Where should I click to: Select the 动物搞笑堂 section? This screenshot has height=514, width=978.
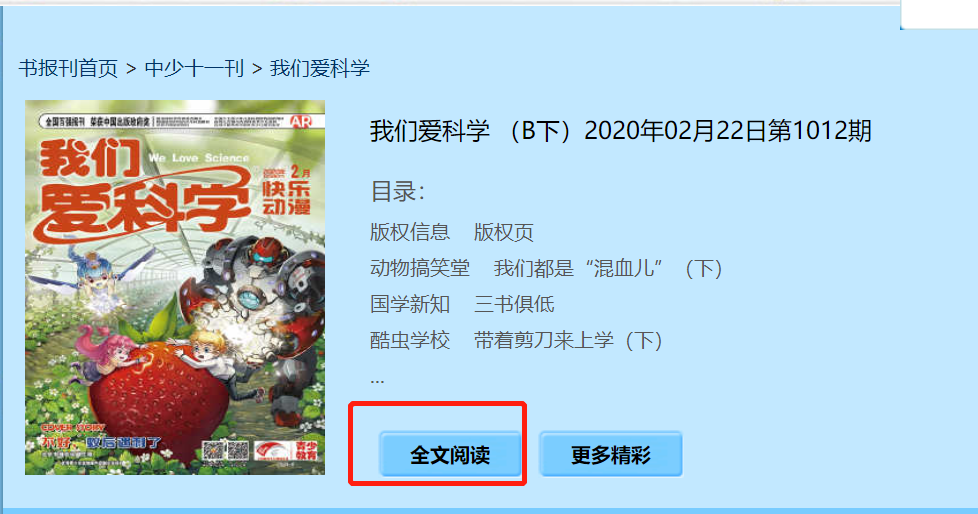pos(420,268)
